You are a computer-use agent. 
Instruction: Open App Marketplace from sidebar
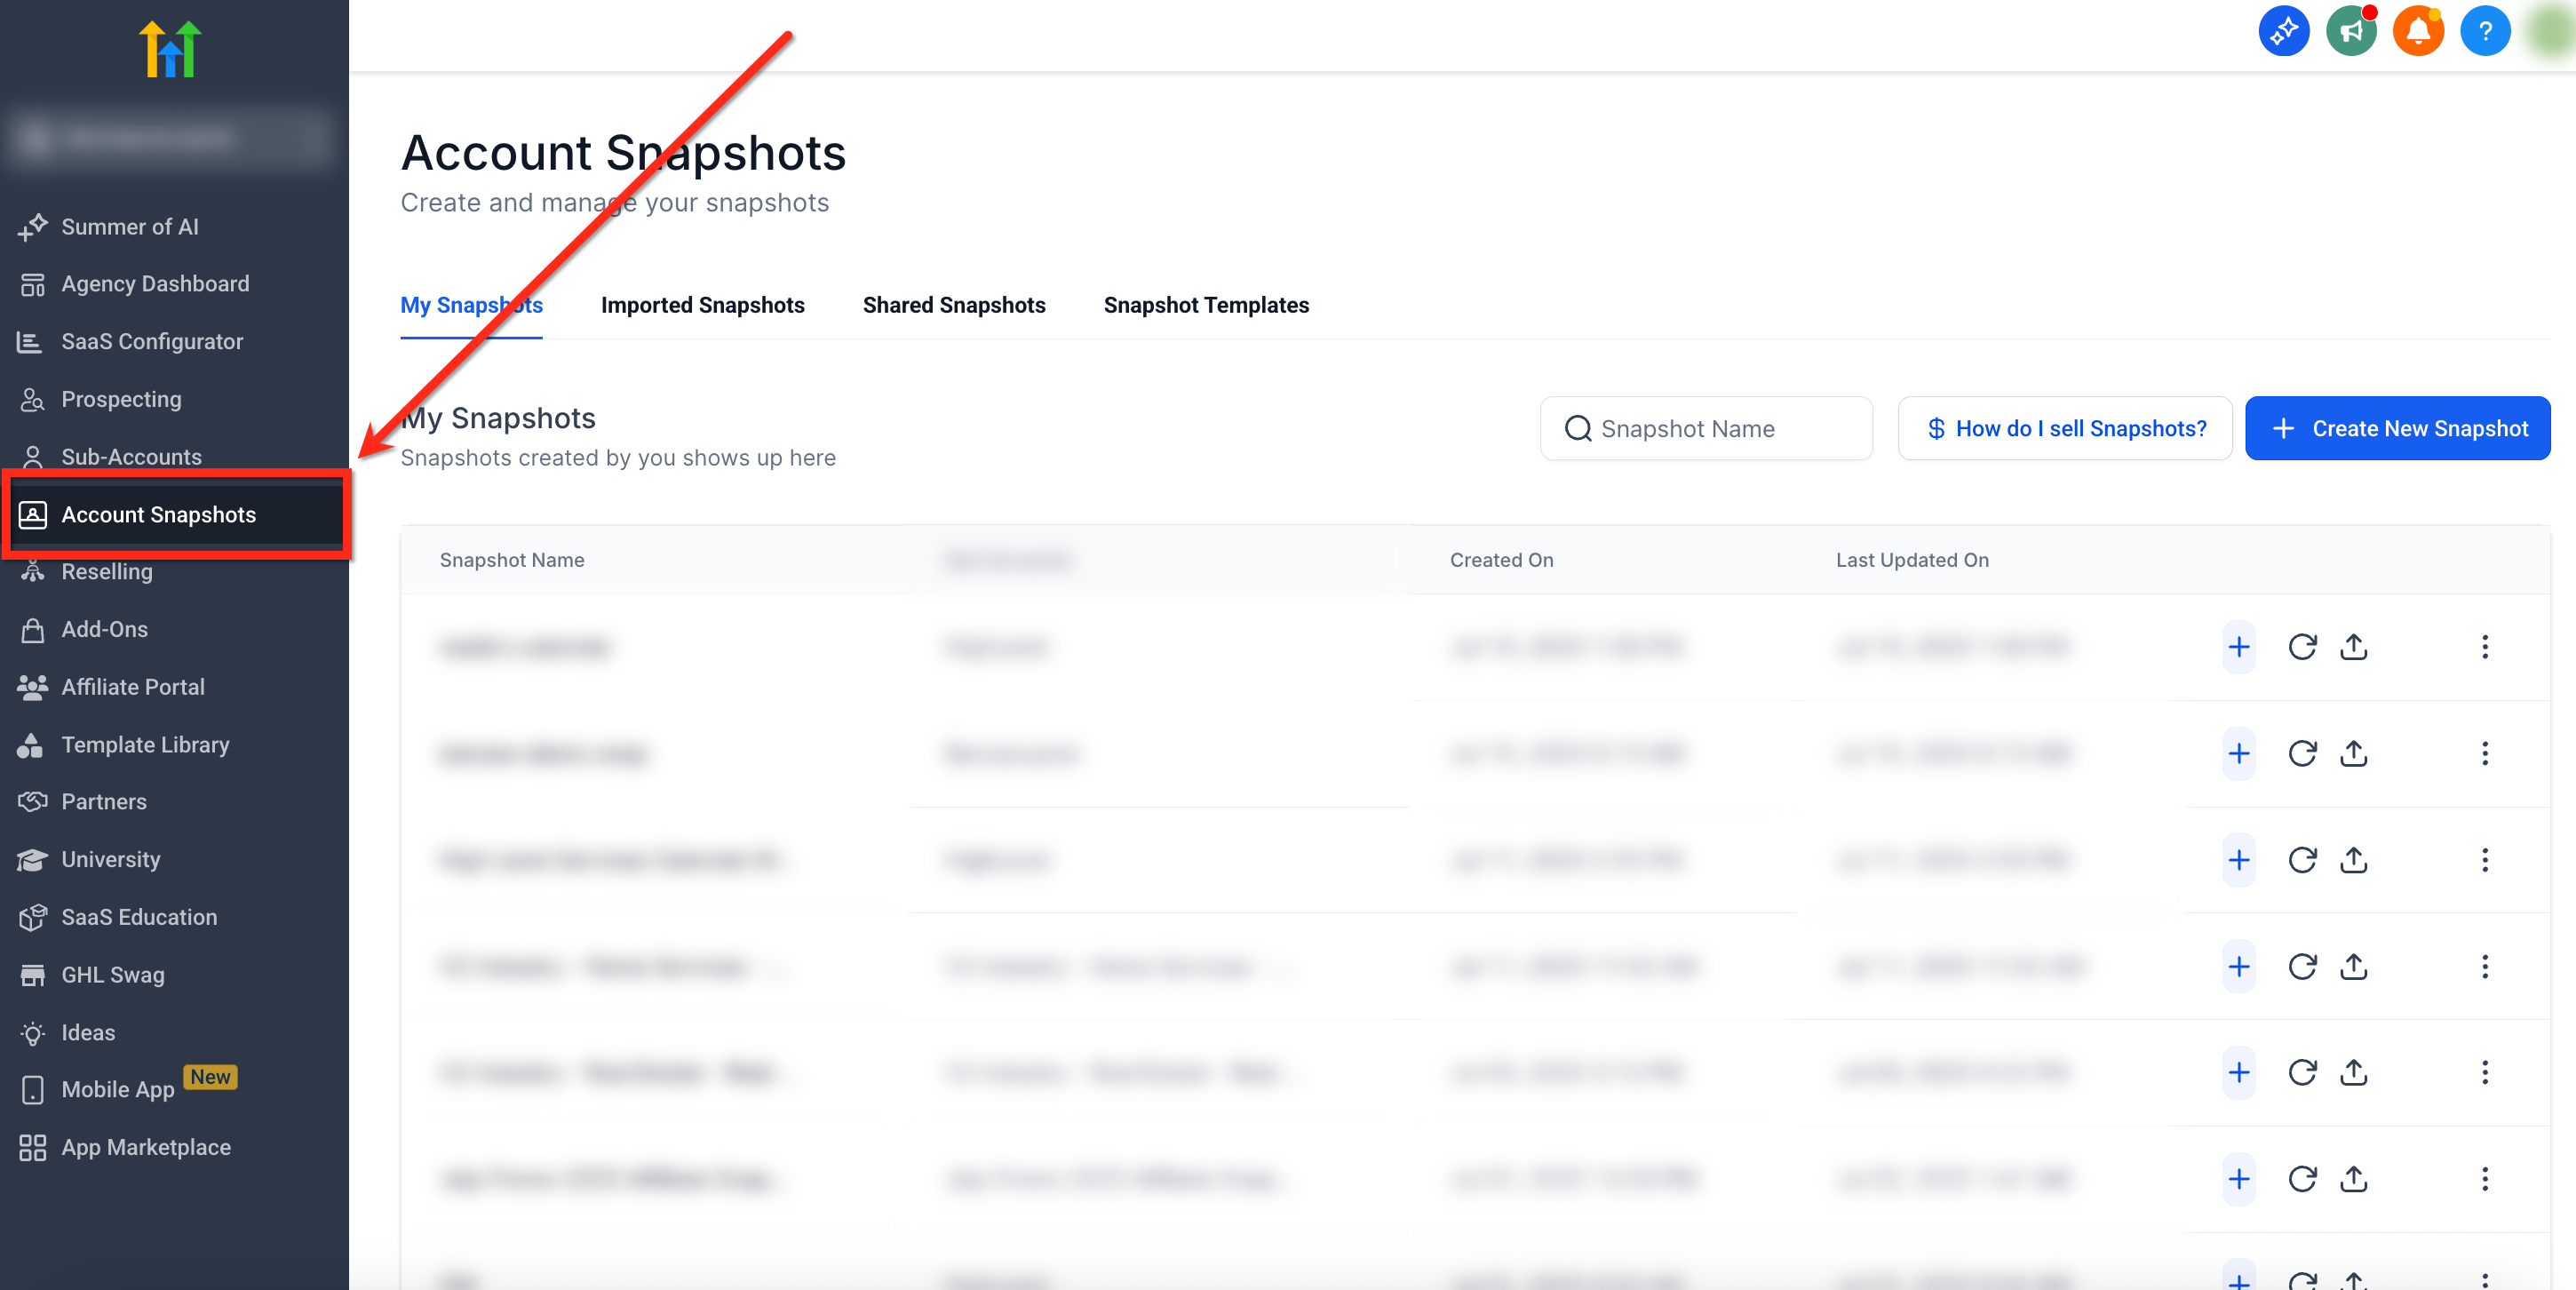[x=146, y=1147]
